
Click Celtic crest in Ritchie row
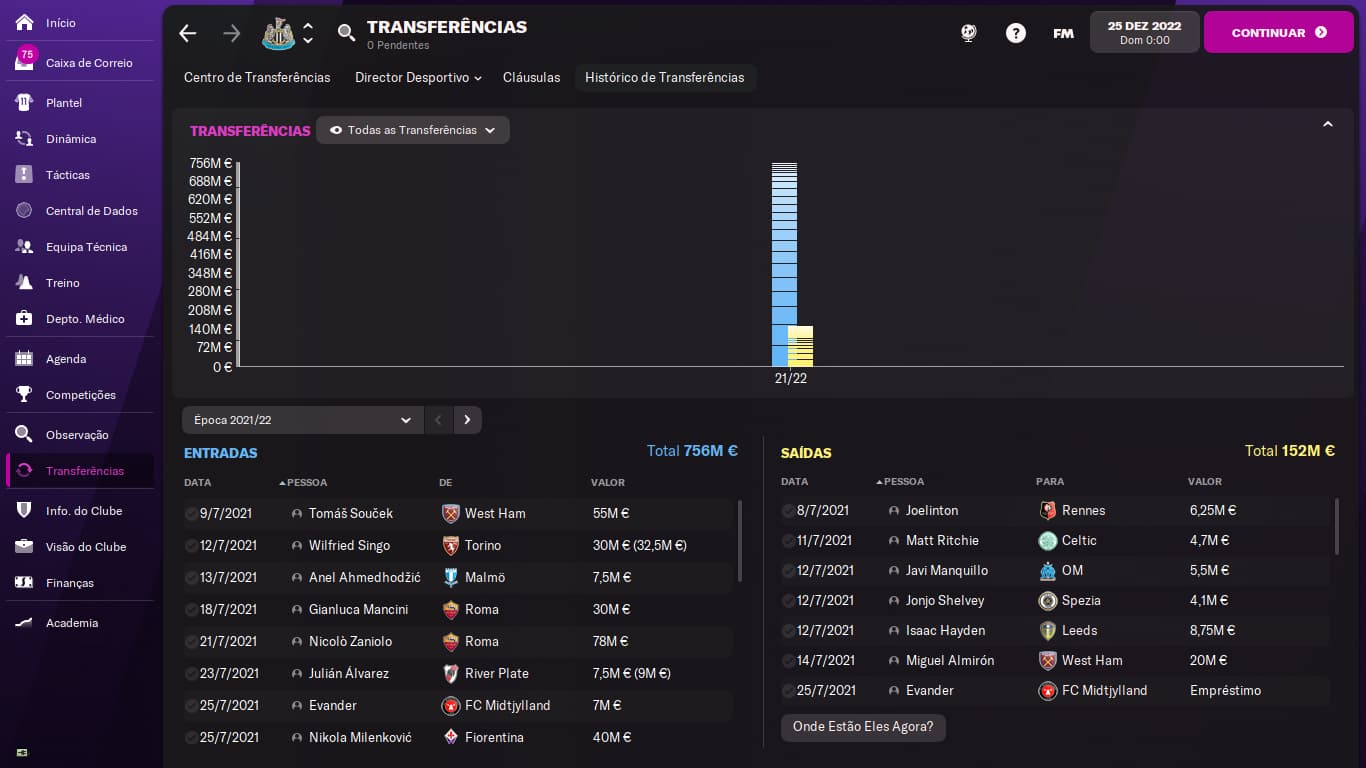point(1048,540)
